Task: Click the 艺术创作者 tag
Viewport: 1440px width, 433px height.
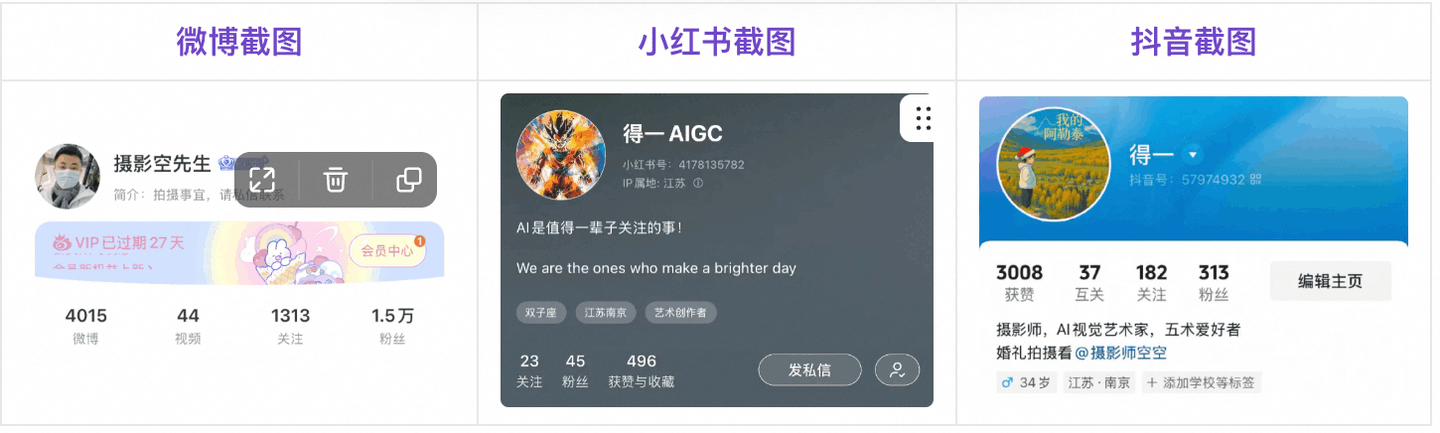Action: 680,312
